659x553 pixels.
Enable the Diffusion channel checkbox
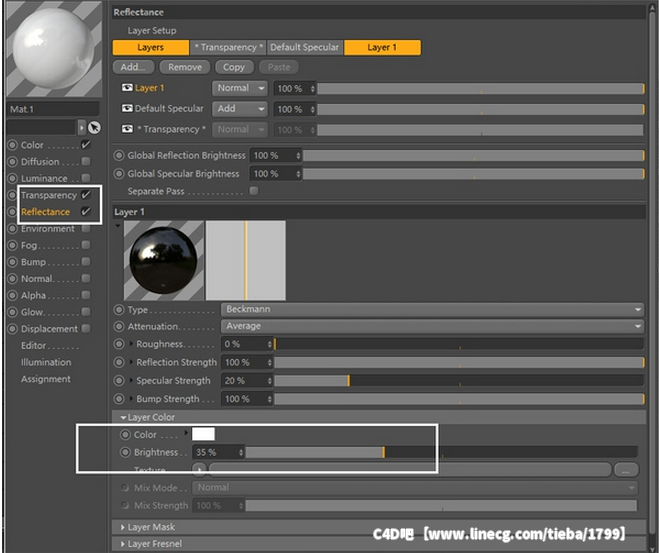tap(86, 161)
